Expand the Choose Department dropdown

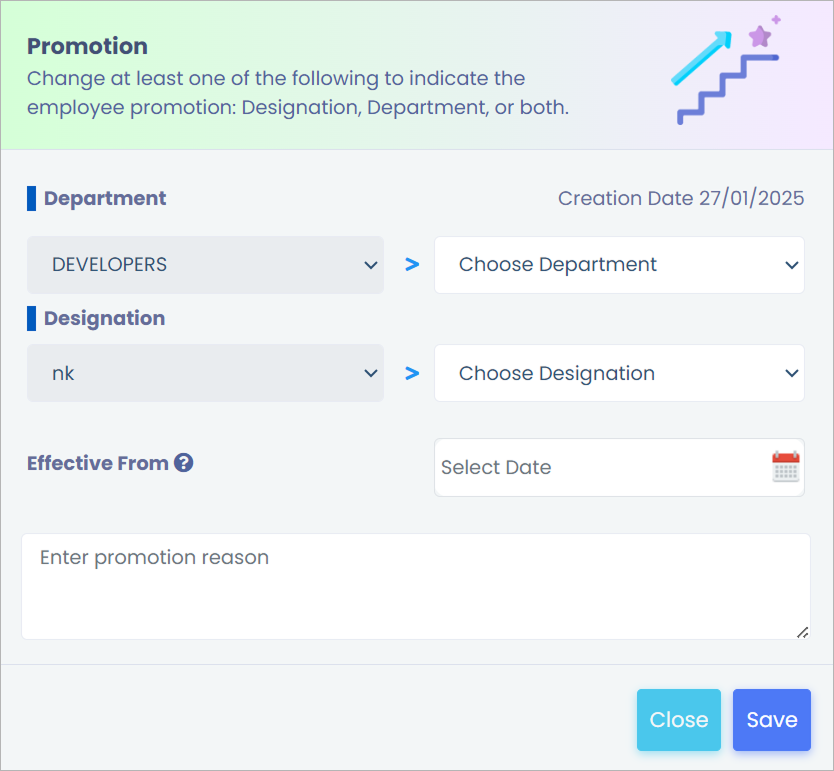[619, 265]
